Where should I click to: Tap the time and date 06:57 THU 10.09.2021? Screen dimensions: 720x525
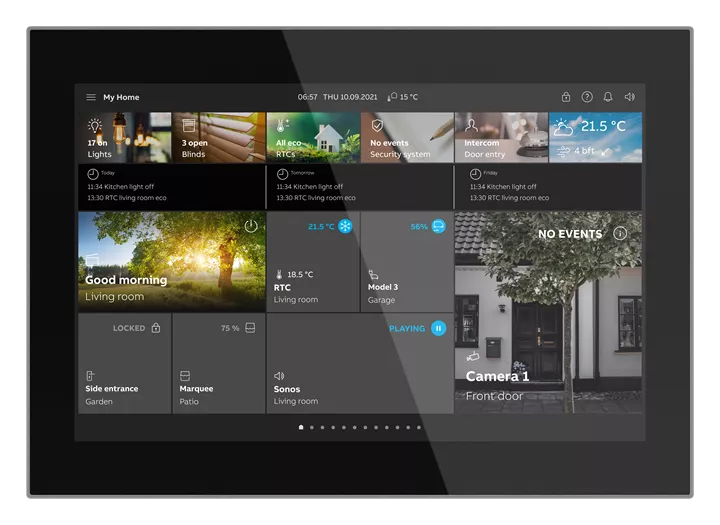[x=338, y=97]
